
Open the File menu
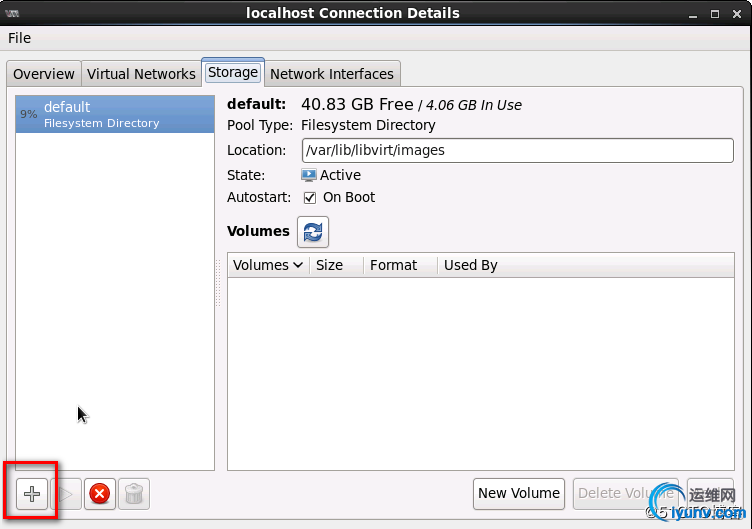[19, 38]
